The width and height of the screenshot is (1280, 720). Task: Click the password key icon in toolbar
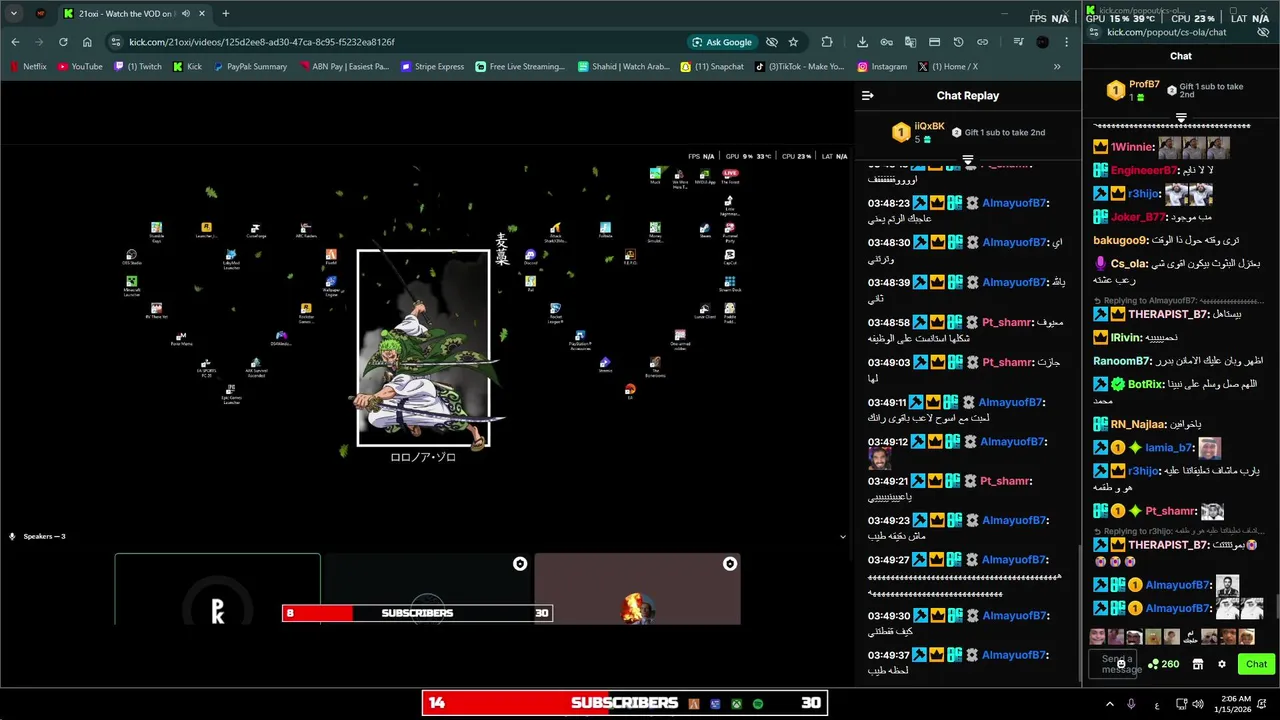click(886, 42)
